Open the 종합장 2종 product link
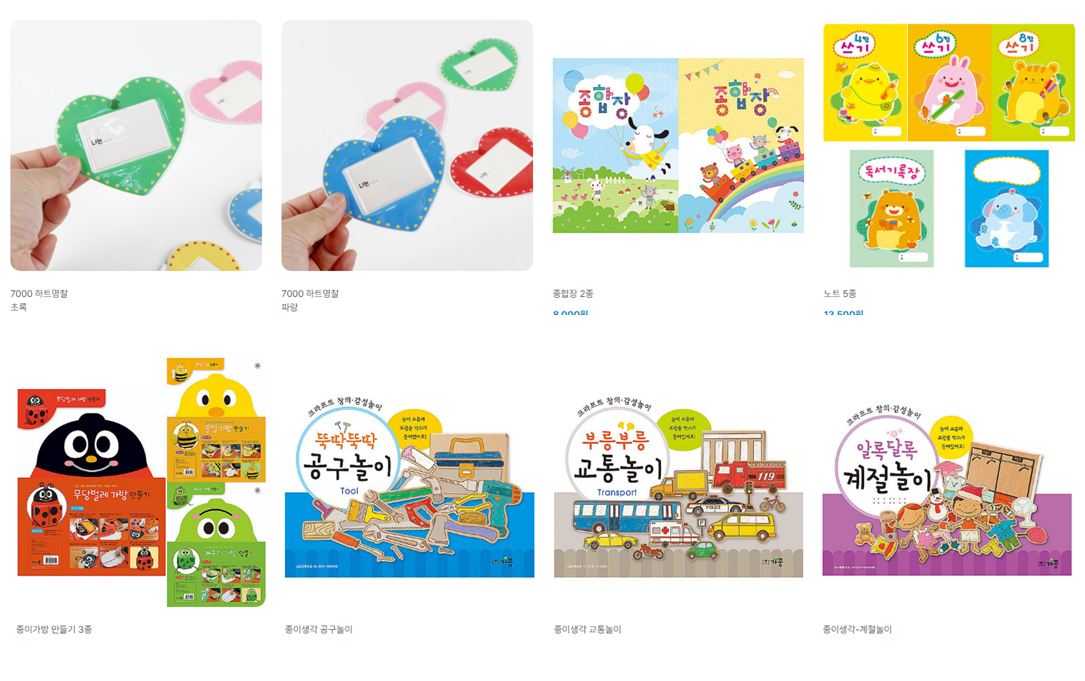The height and width of the screenshot is (681, 1085). click(573, 293)
